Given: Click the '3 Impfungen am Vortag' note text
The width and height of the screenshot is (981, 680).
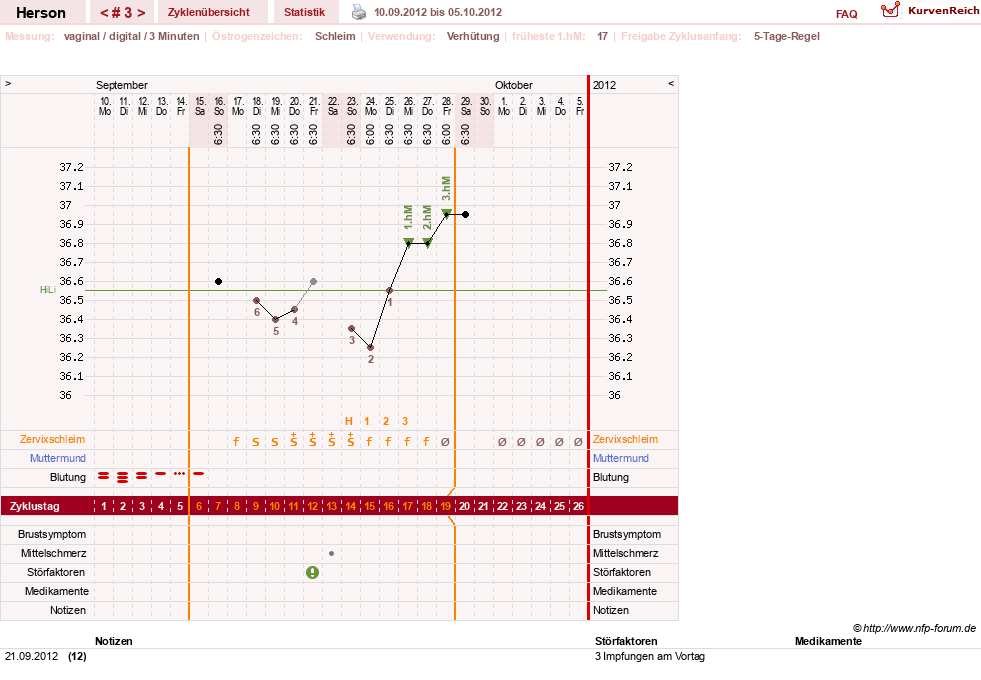Looking at the screenshot, I should pos(650,656).
